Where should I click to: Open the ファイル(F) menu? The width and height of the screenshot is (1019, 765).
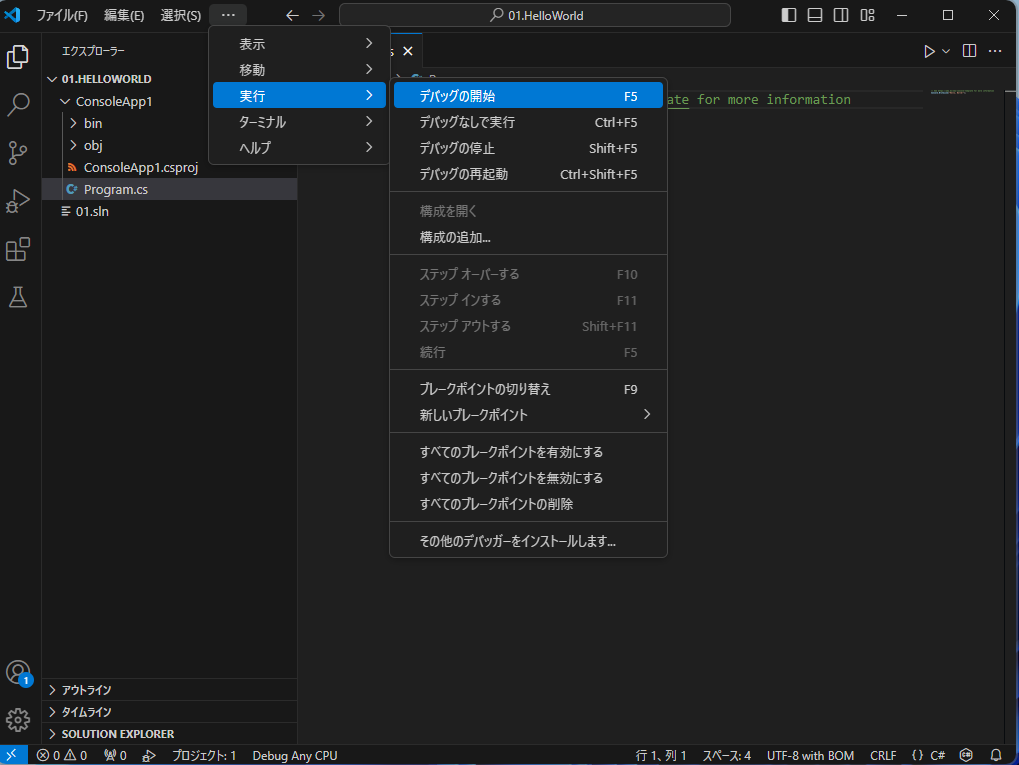[x=62, y=15]
